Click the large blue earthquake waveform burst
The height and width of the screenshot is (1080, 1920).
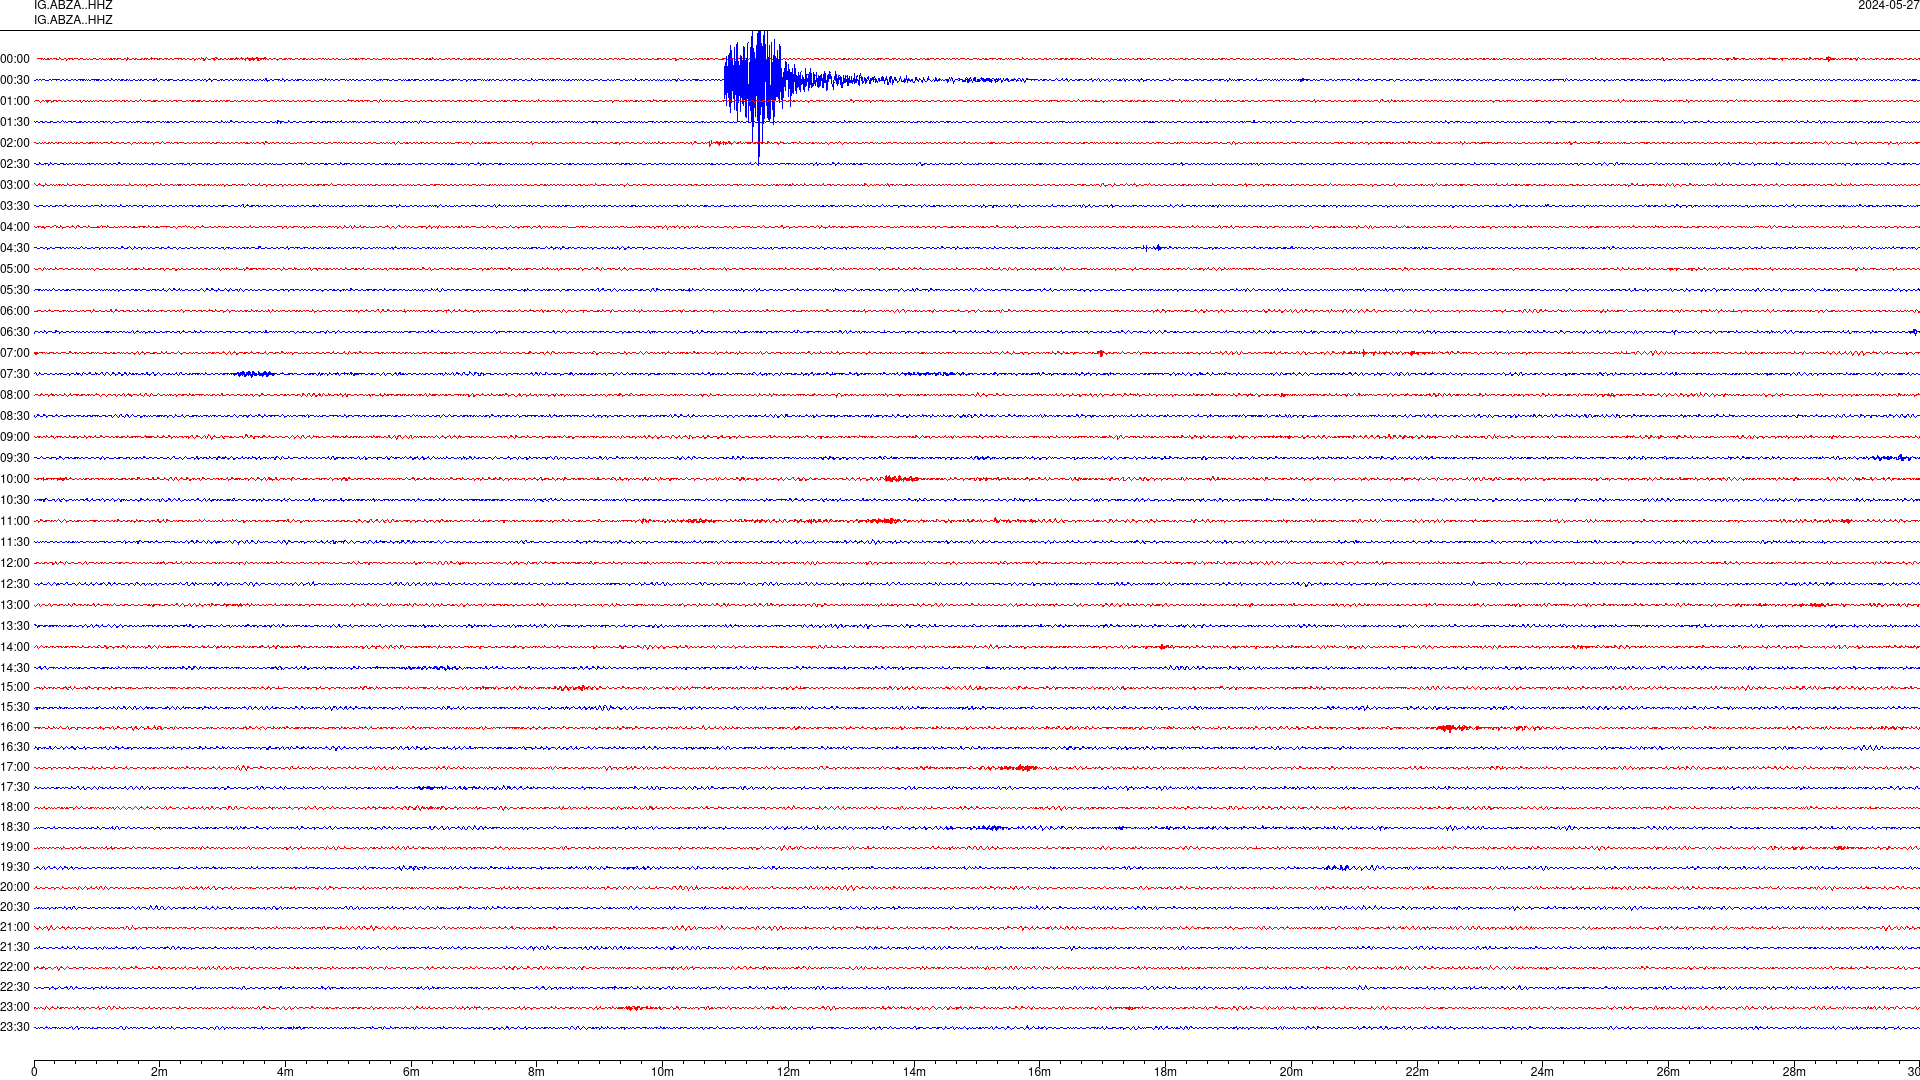coord(762,82)
